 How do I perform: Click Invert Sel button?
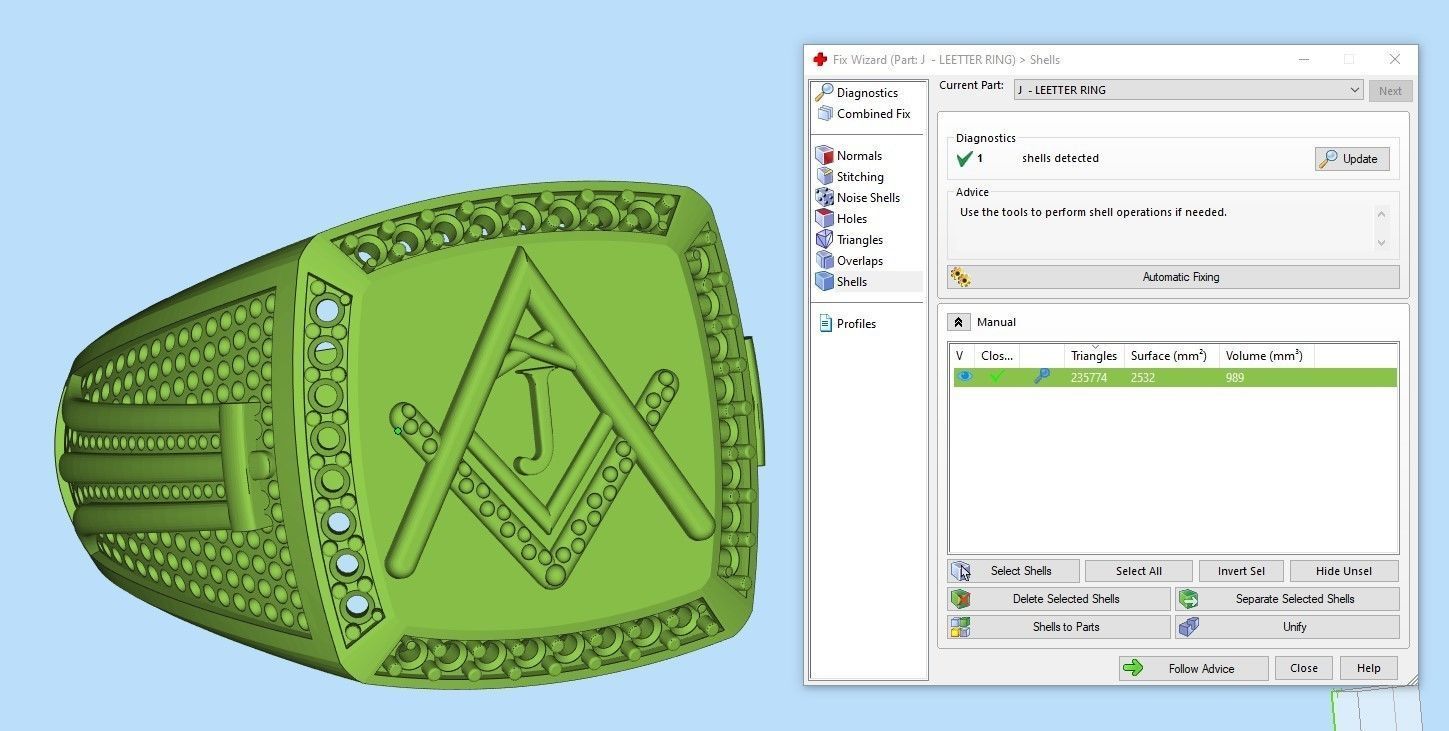click(1241, 571)
